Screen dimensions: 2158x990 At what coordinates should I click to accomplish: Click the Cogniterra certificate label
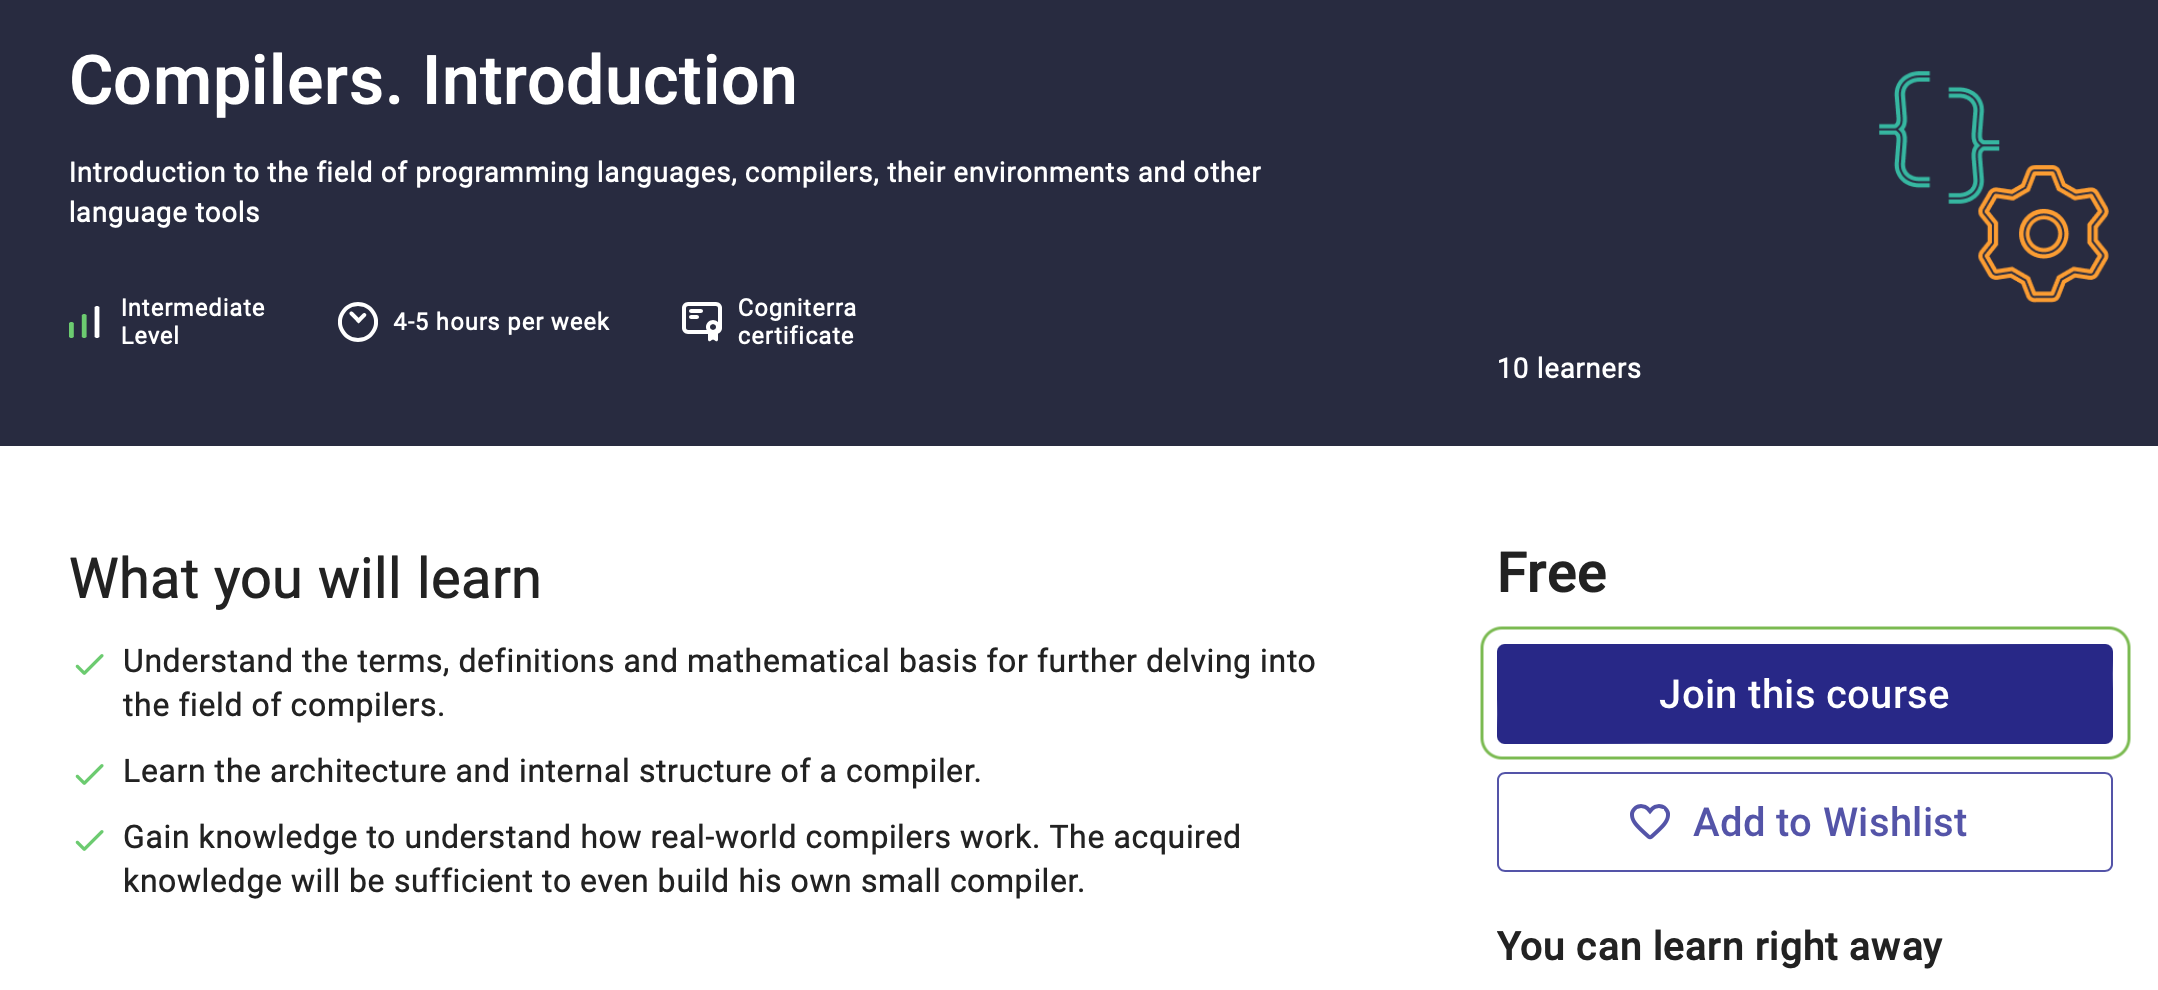(796, 321)
